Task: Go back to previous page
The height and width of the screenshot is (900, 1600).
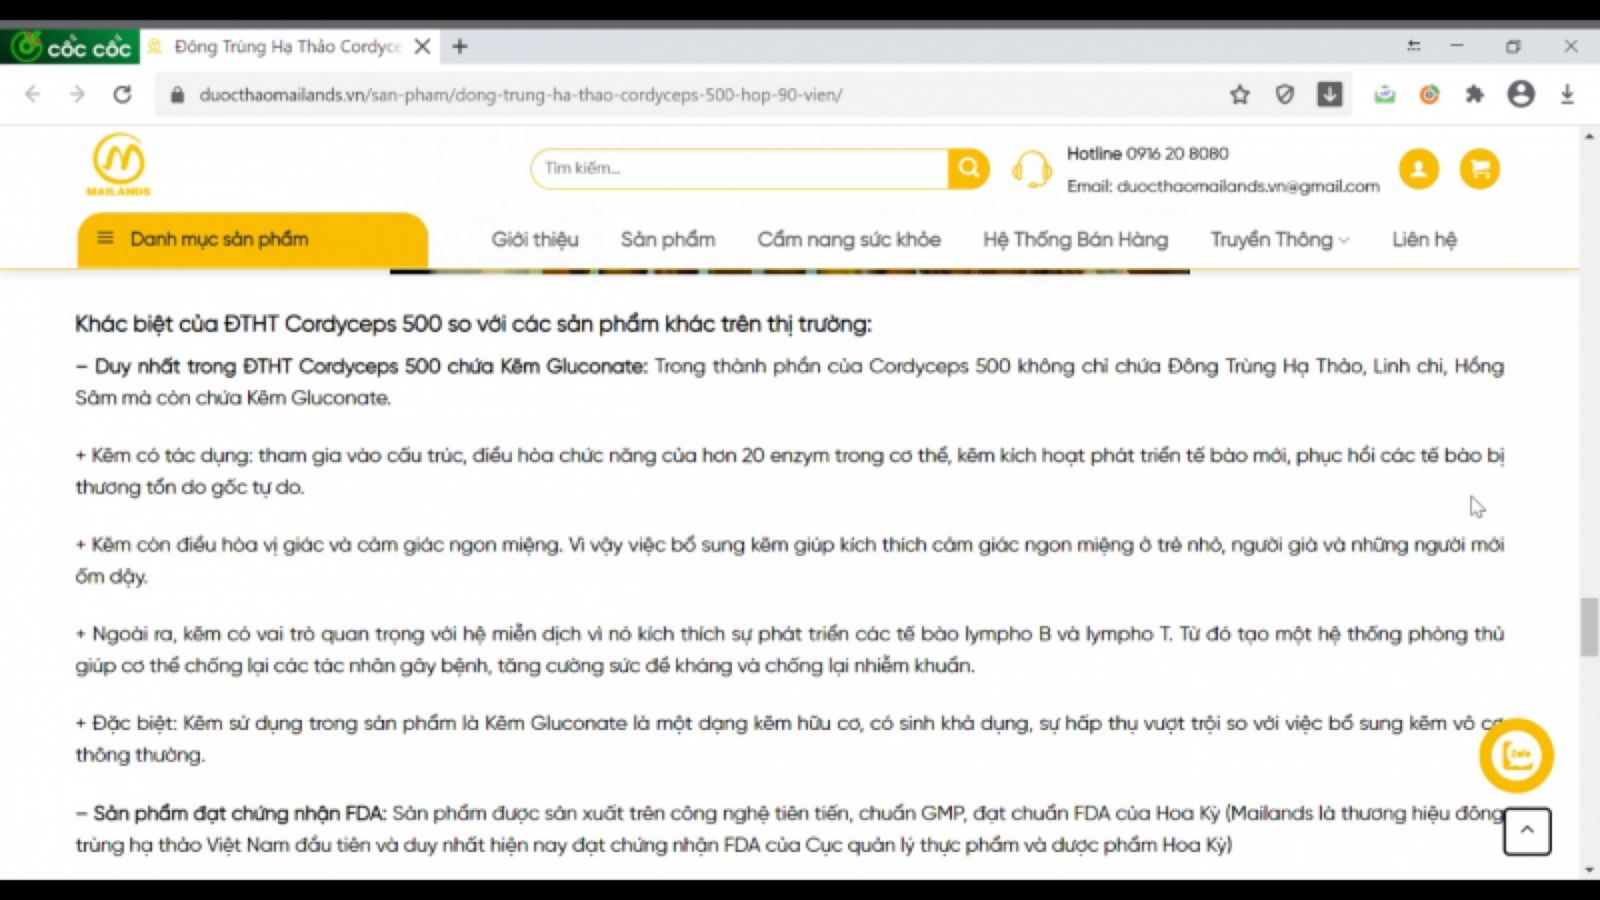Action: tap(33, 94)
